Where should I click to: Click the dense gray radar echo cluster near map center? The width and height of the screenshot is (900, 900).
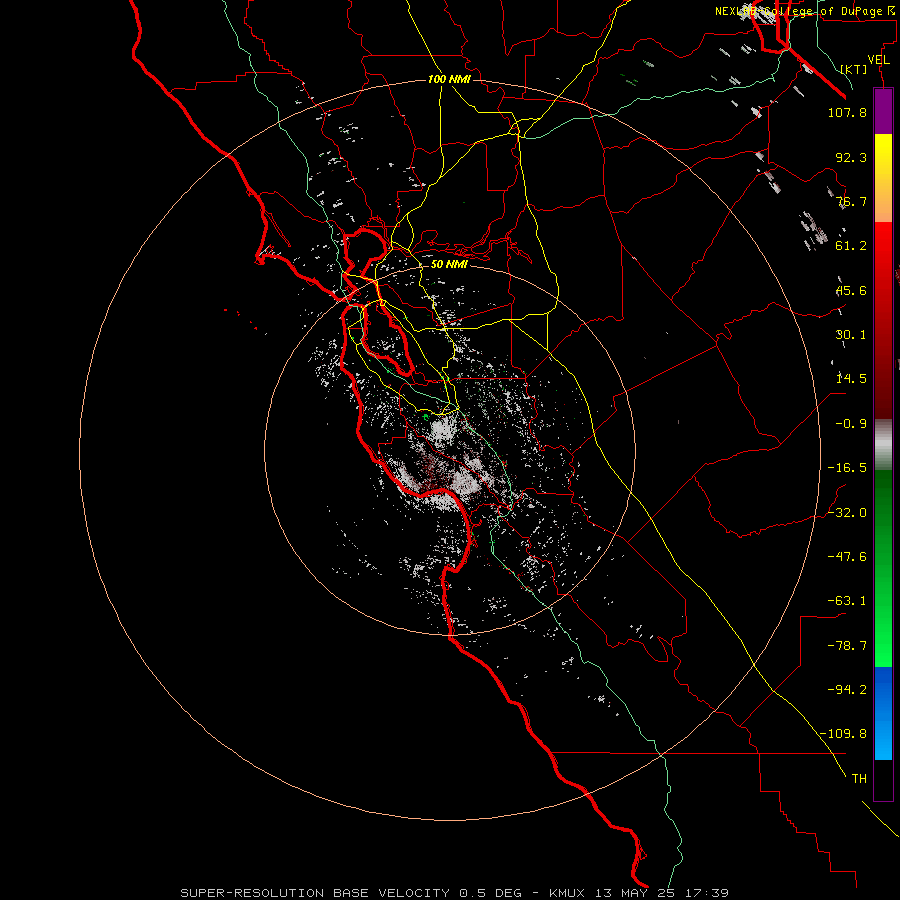coord(443,430)
